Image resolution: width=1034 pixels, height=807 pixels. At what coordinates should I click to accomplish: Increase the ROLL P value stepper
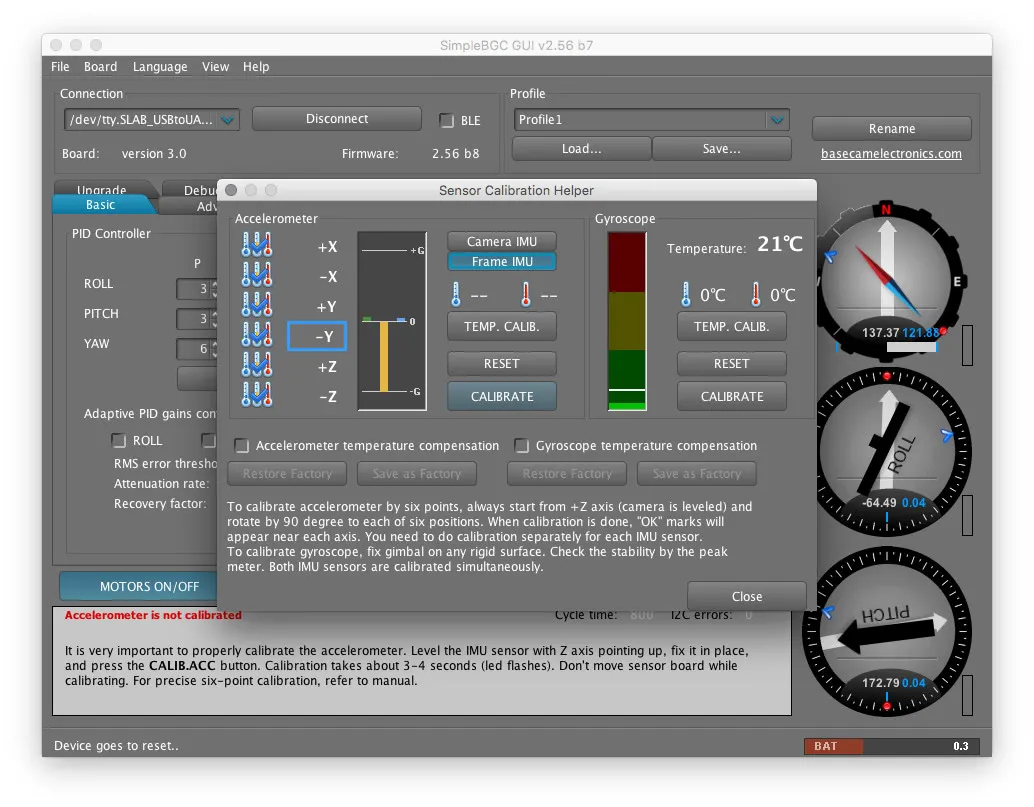tap(214, 284)
